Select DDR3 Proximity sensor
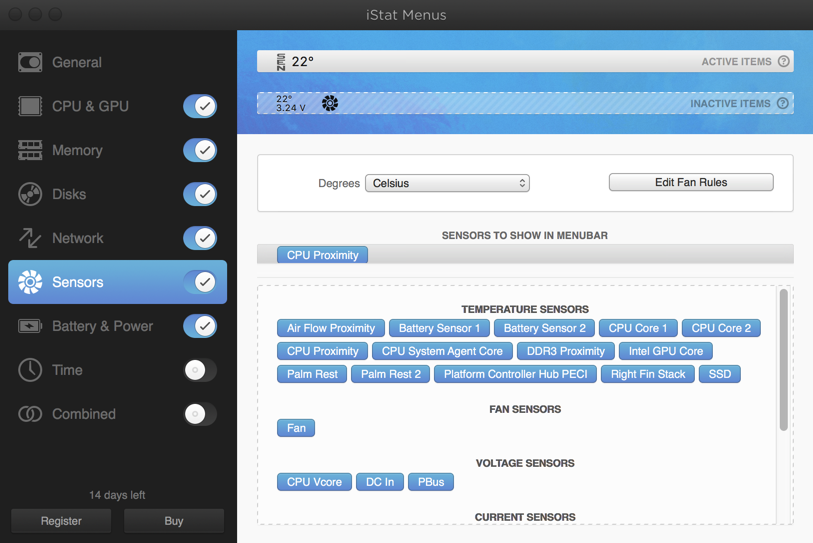The image size is (813, 543). pyautogui.click(x=566, y=351)
